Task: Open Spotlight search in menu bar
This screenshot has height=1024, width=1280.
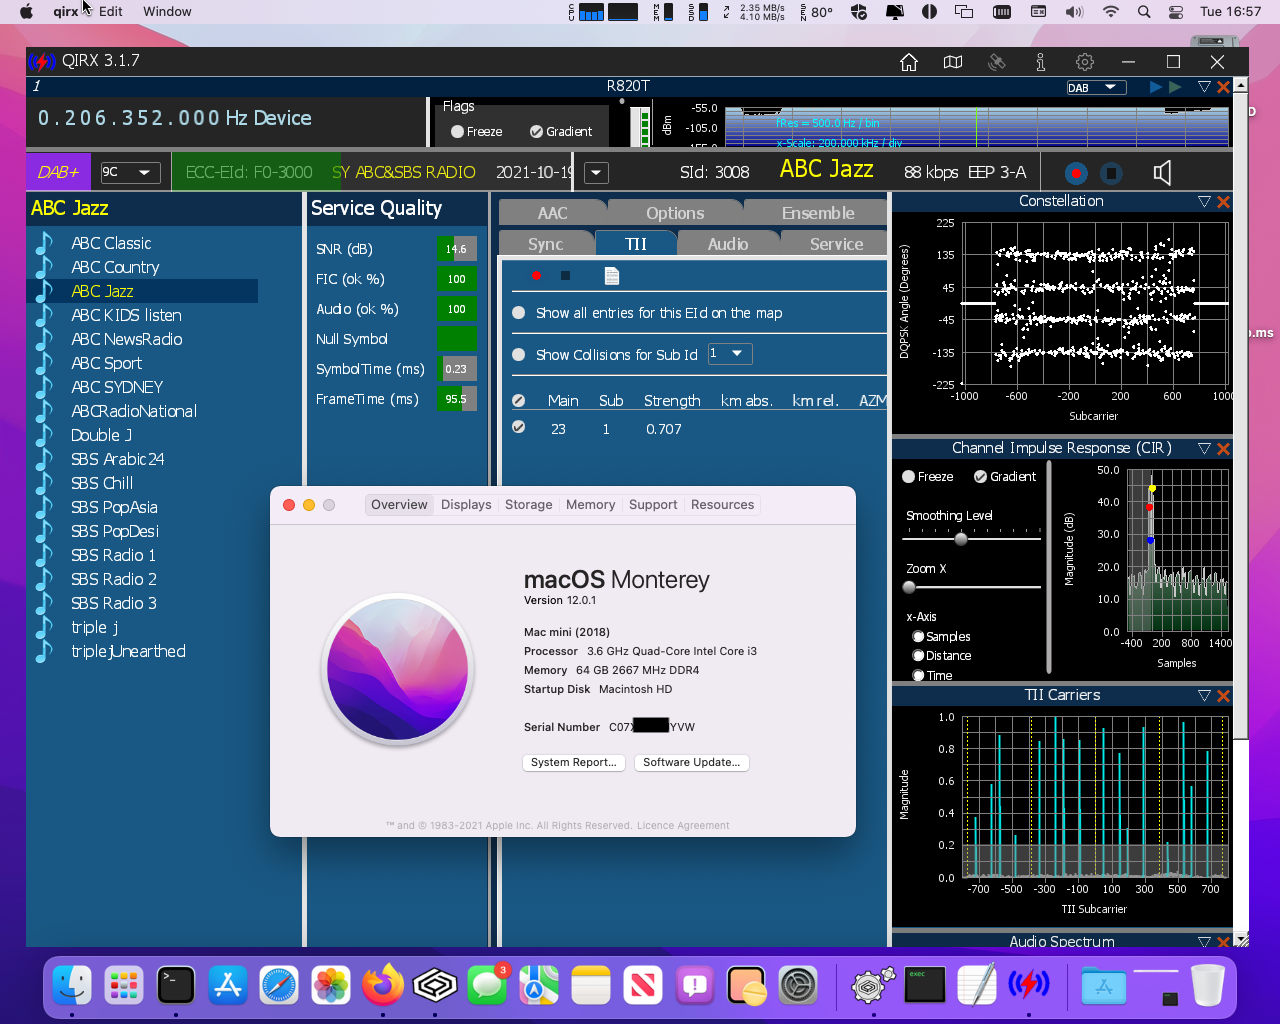Action: (1143, 12)
